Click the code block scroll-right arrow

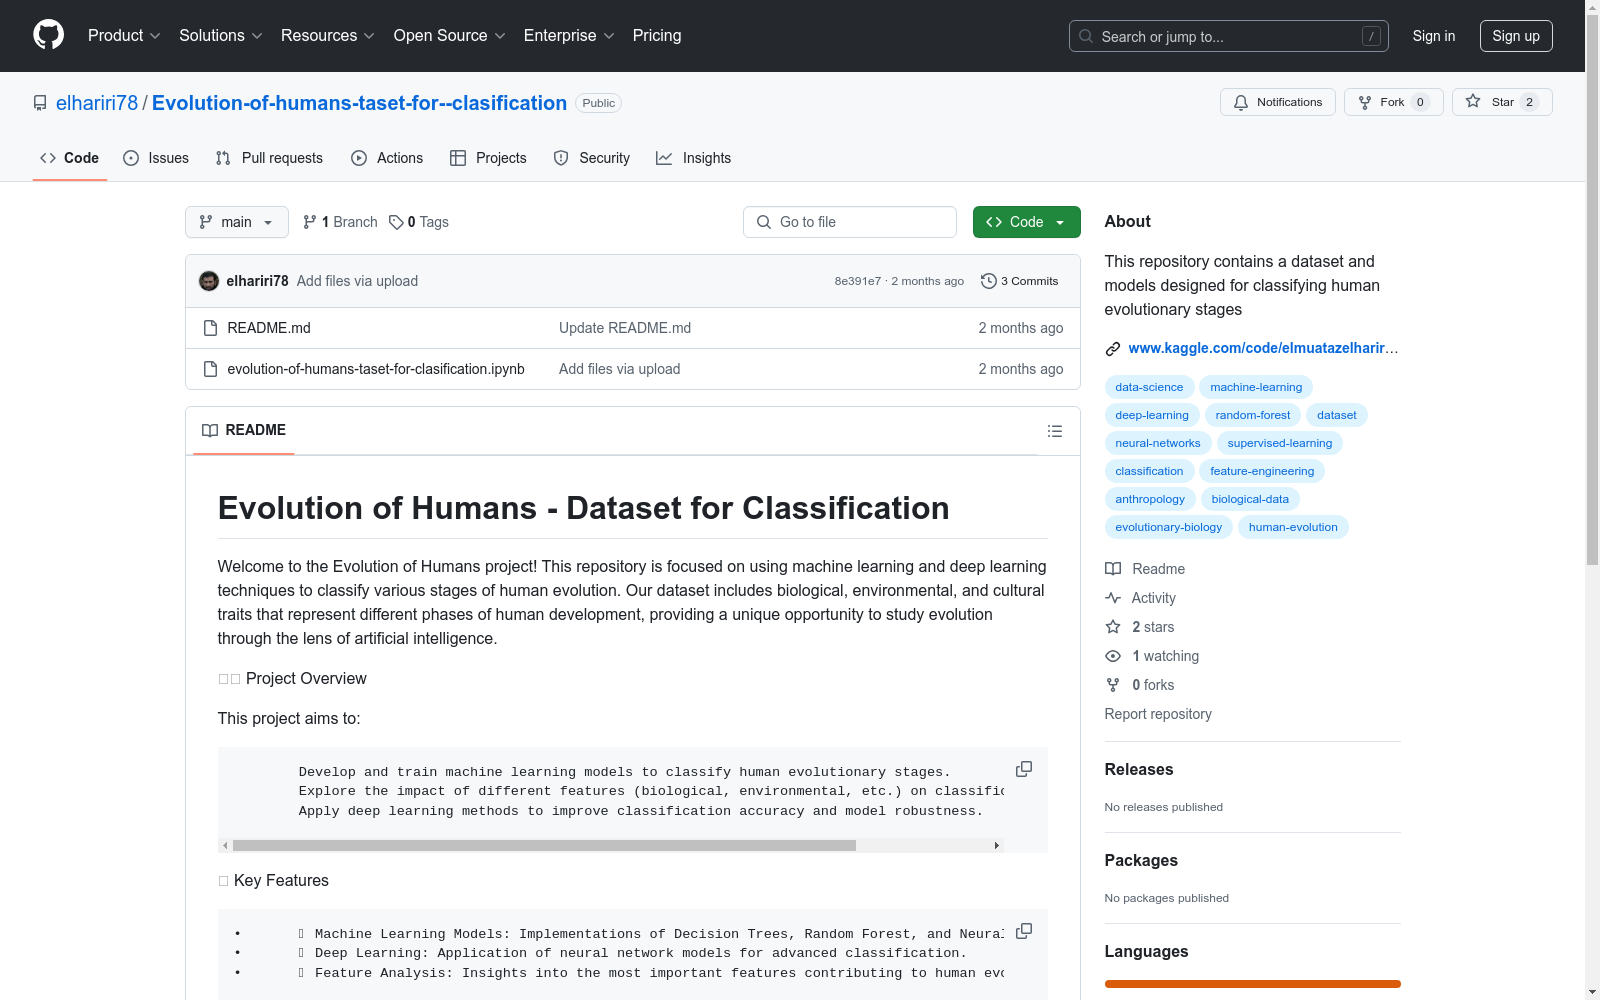click(x=997, y=846)
